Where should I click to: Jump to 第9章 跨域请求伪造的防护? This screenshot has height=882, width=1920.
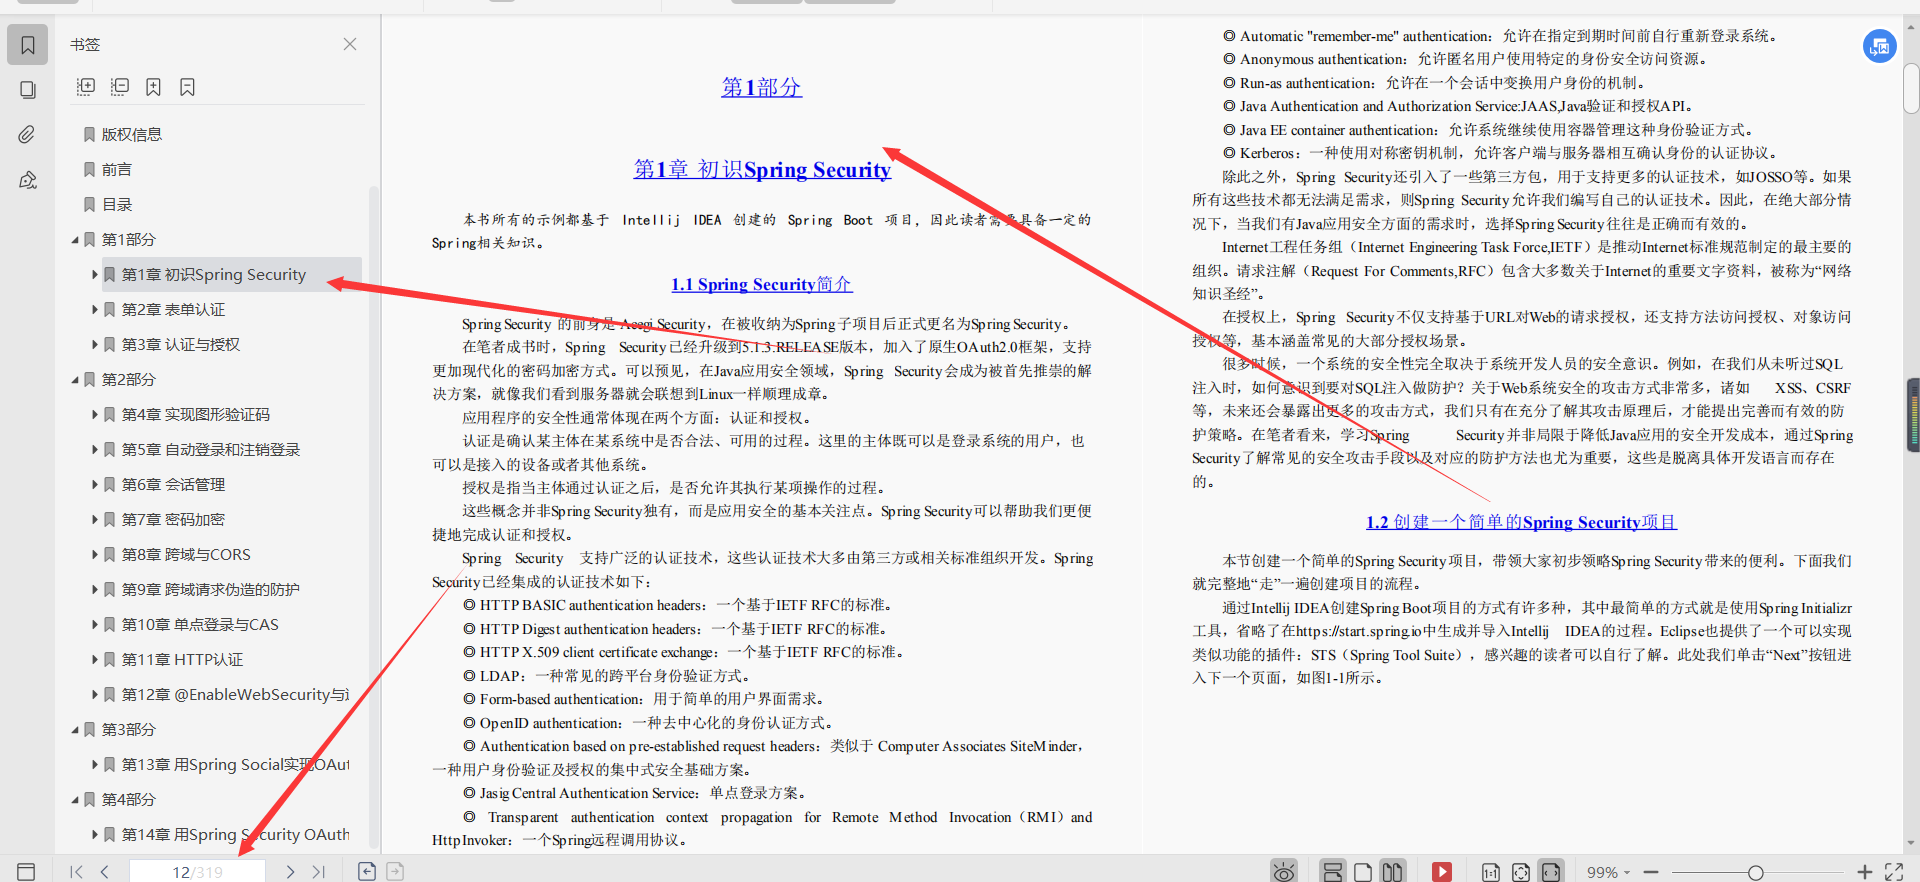tap(210, 590)
